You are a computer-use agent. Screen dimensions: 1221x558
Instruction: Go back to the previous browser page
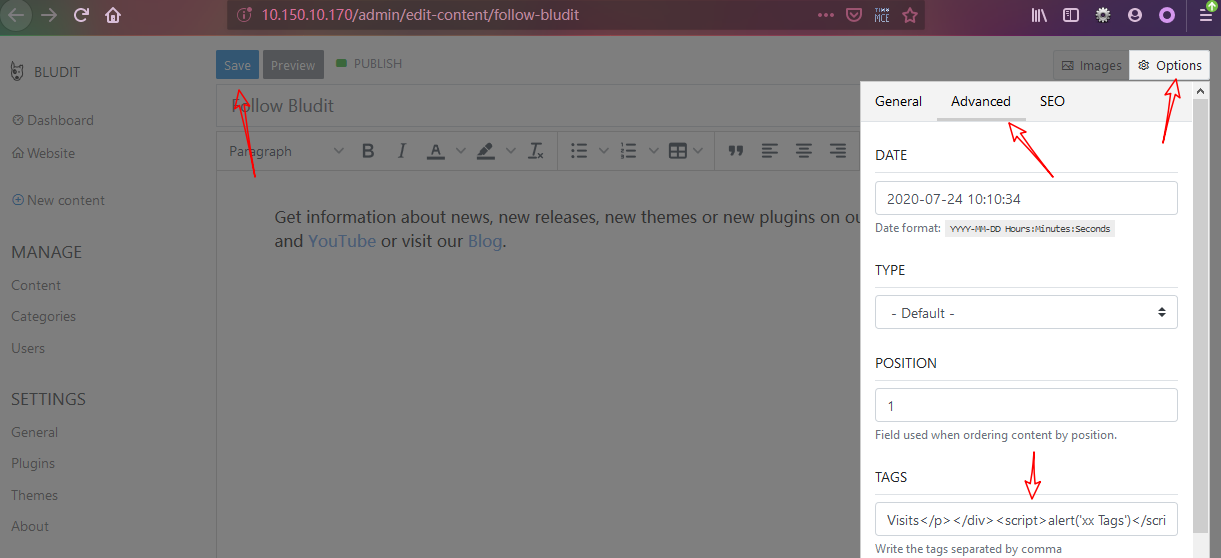click(17, 15)
